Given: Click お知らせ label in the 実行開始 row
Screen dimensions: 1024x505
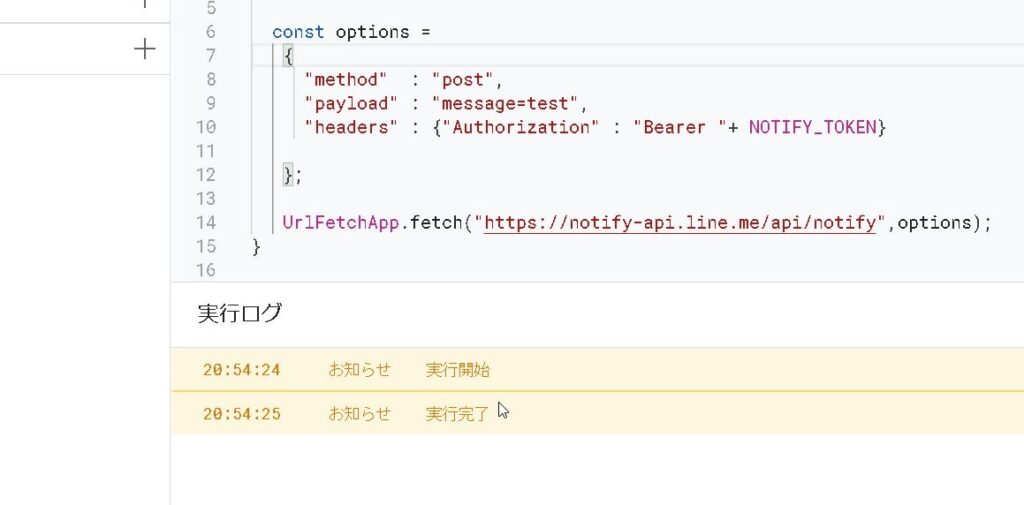Looking at the screenshot, I should click(x=360, y=370).
